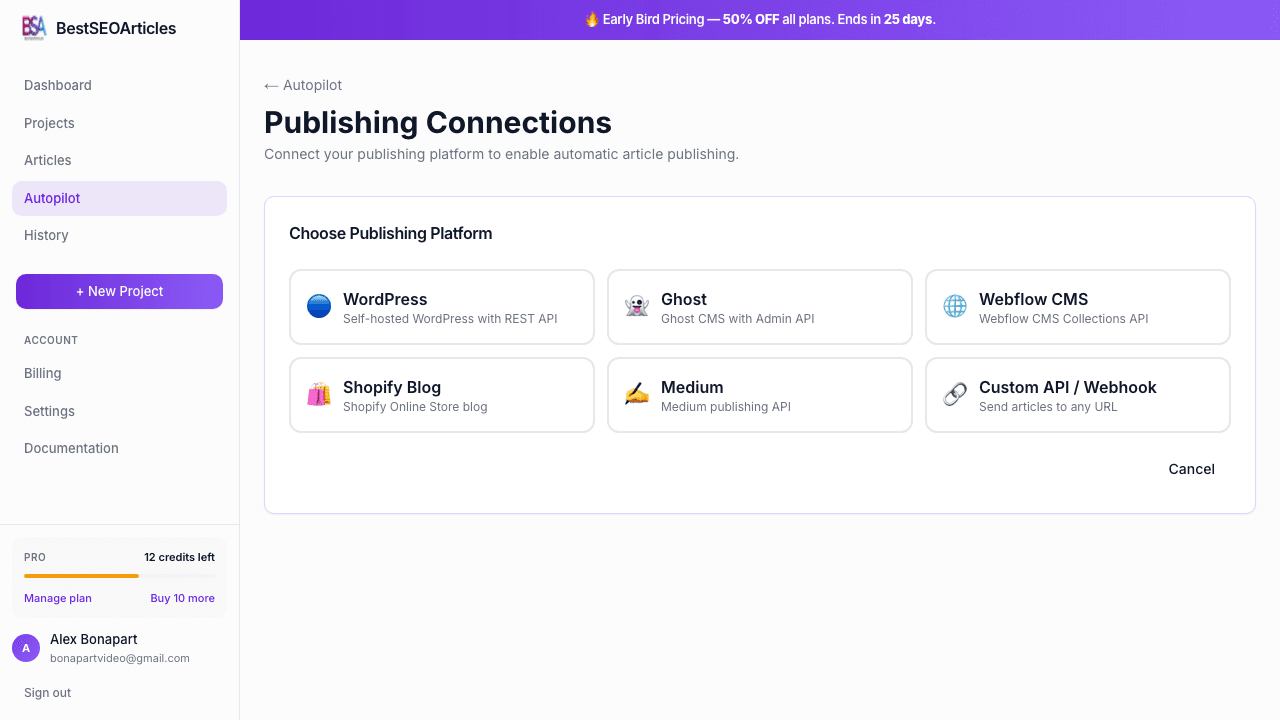Open the Alex Bonapart avatar circle
This screenshot has width=1280, height=720.
(26, 648)
